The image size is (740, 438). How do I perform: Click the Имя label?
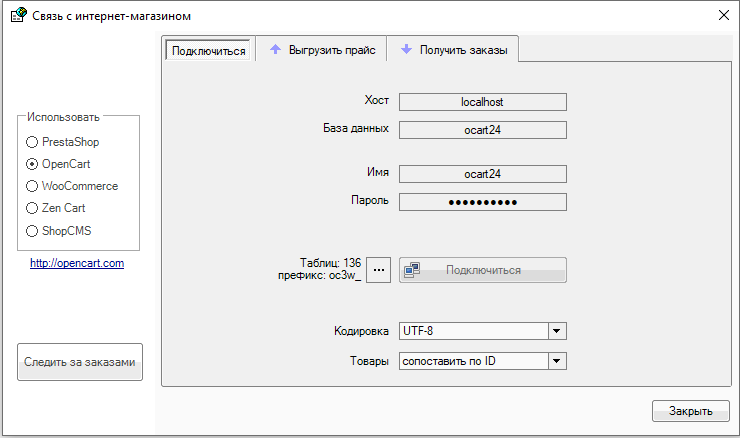click(378, 172)
